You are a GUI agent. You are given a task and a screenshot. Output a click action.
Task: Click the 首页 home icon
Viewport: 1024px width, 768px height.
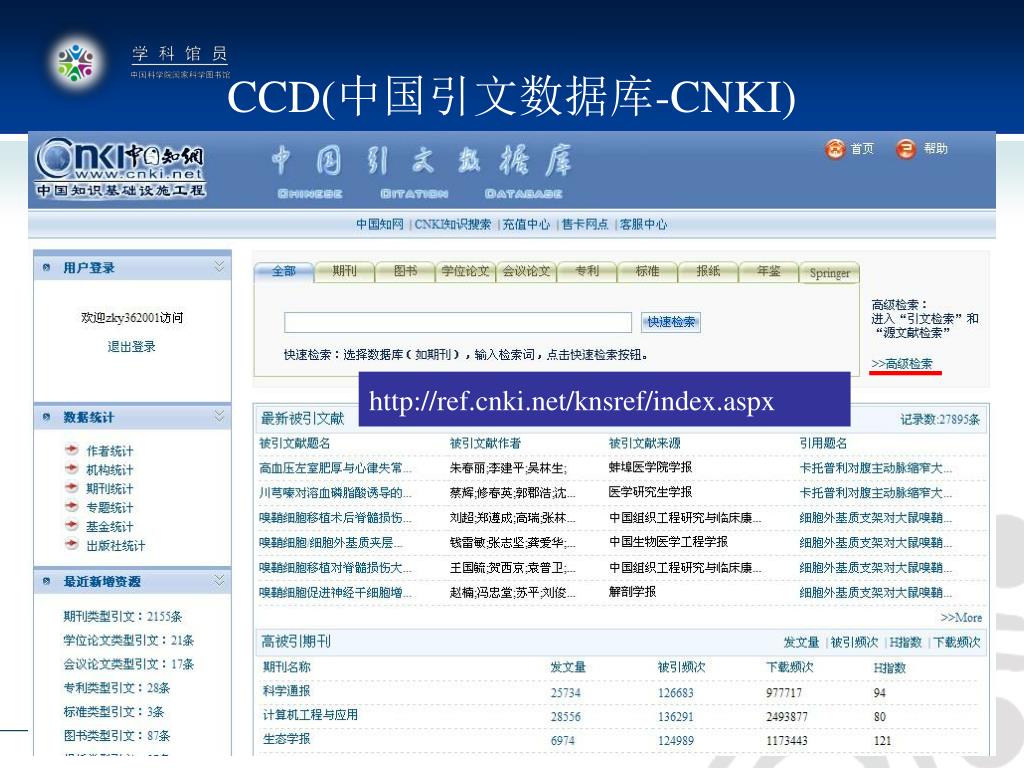tap(835, 150)
